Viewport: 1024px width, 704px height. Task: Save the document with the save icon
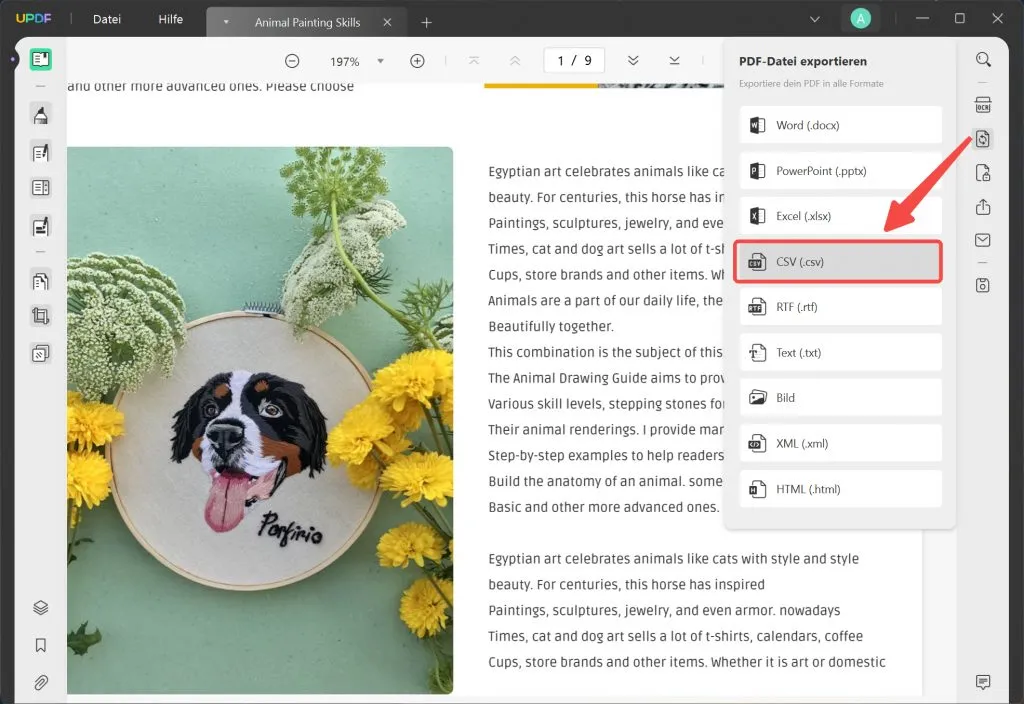pyautogui.click(x=983, y=285)
